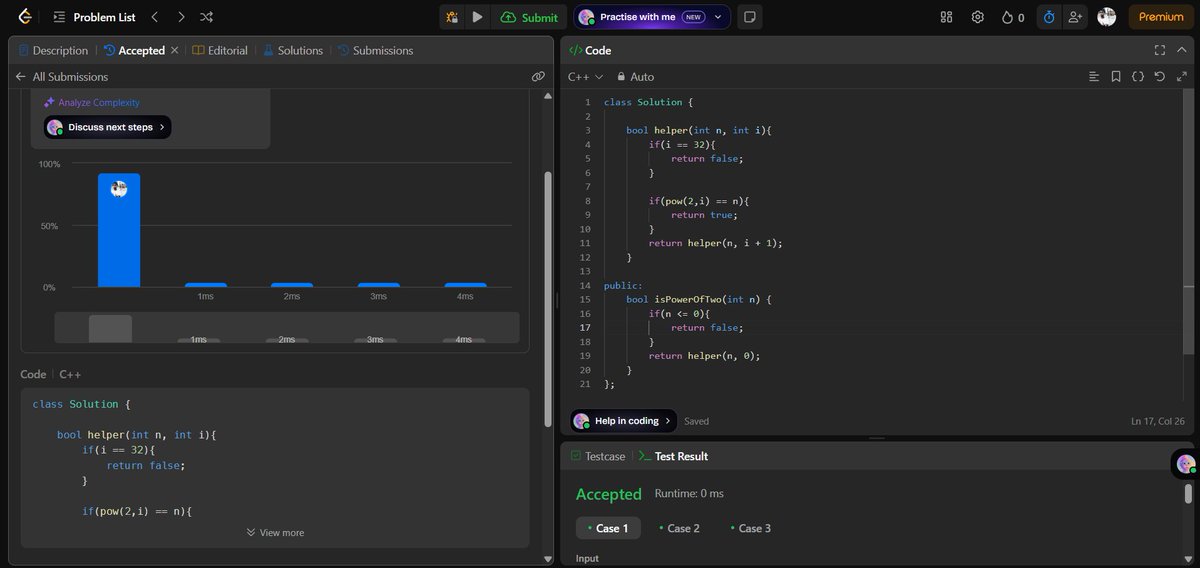The image size is (1200, 568).
Task: Go to next problem arrow
Action: [180, 17]
